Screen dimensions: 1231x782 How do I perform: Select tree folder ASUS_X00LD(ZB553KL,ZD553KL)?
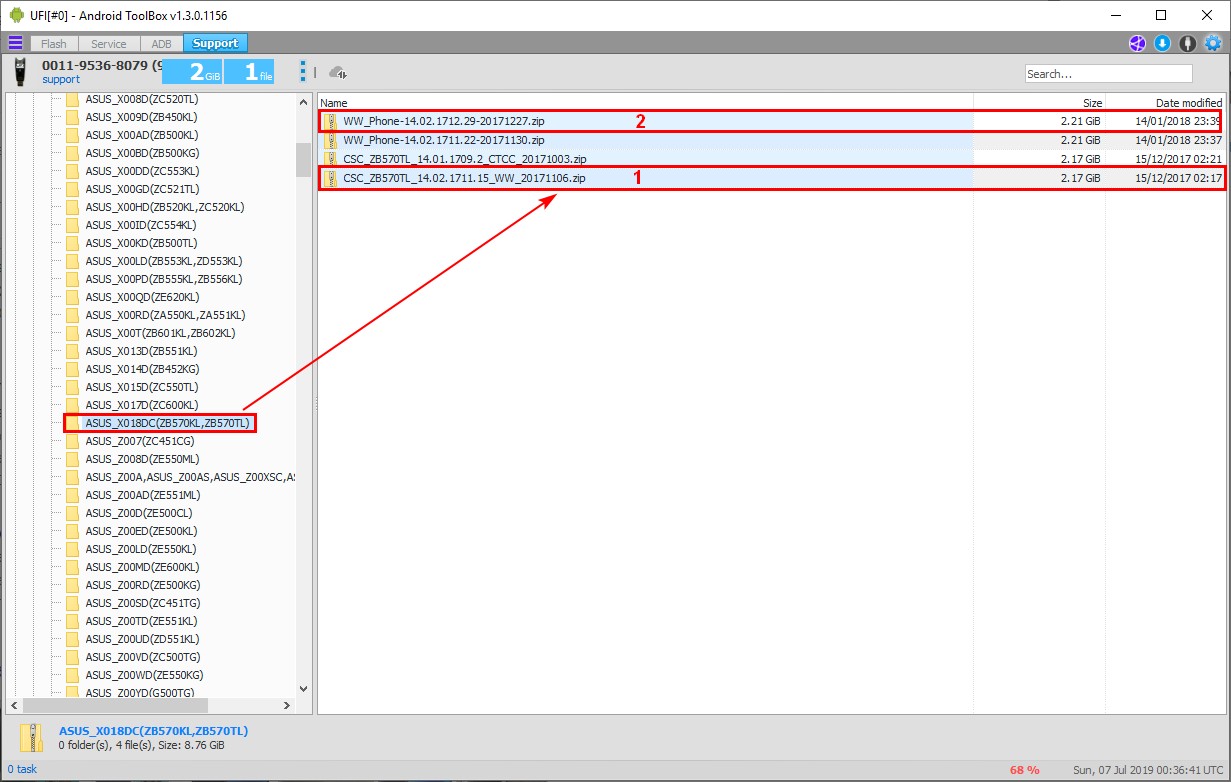click(165, 261)
